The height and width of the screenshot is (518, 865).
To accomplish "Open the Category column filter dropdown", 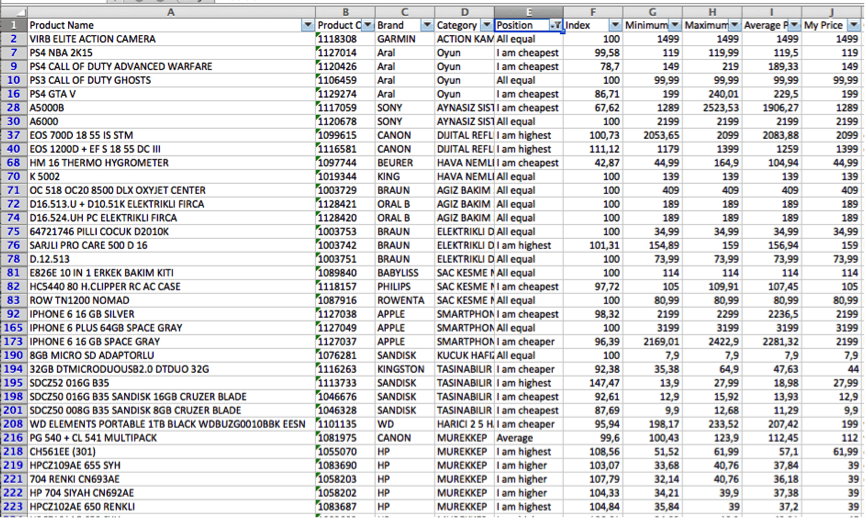I will point(486,25).
